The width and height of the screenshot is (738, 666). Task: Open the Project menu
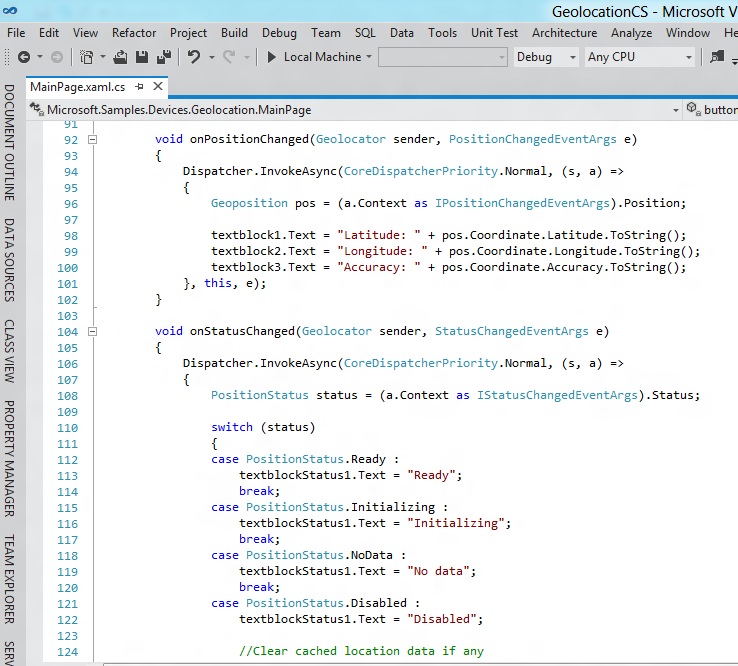(x=188, y=33)
